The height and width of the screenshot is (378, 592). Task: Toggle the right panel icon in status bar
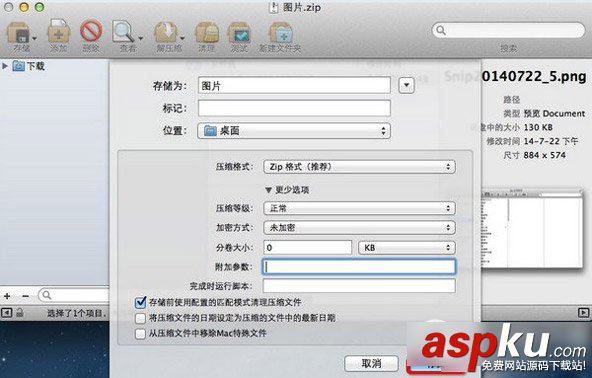[x=583, y=313]
